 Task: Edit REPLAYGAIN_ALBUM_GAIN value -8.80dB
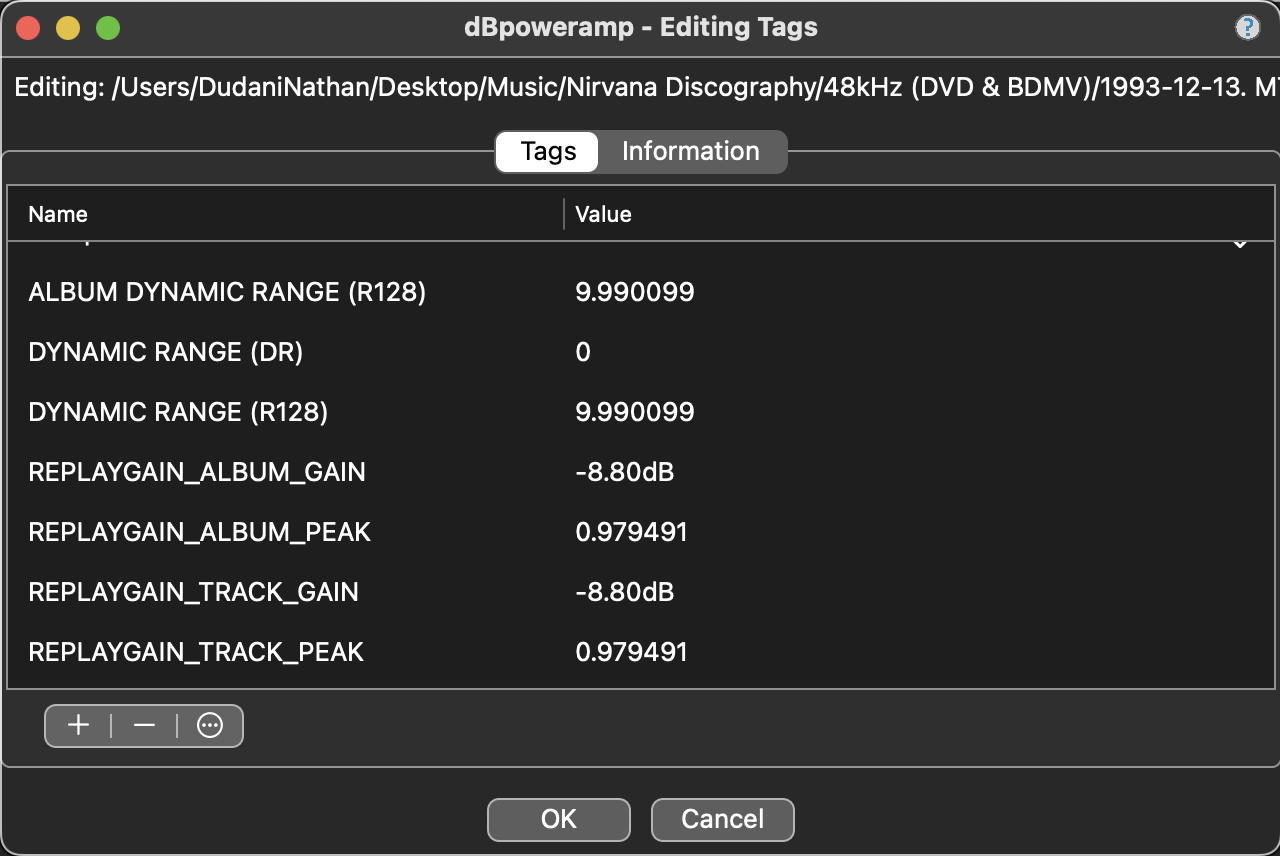coord(625,473)
